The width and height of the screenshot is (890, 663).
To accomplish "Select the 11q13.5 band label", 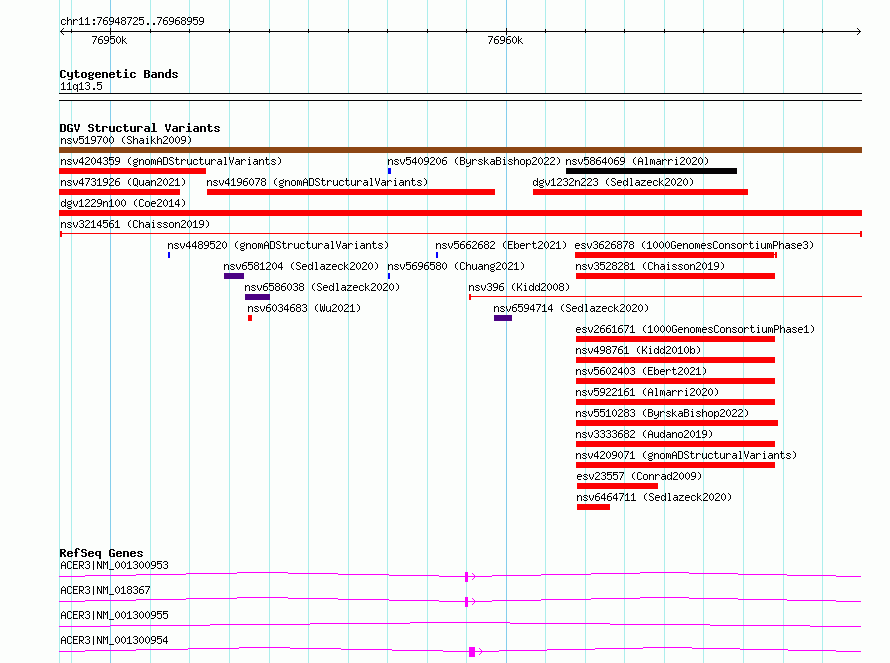I will pyautogui.click(x=81, y=86).
